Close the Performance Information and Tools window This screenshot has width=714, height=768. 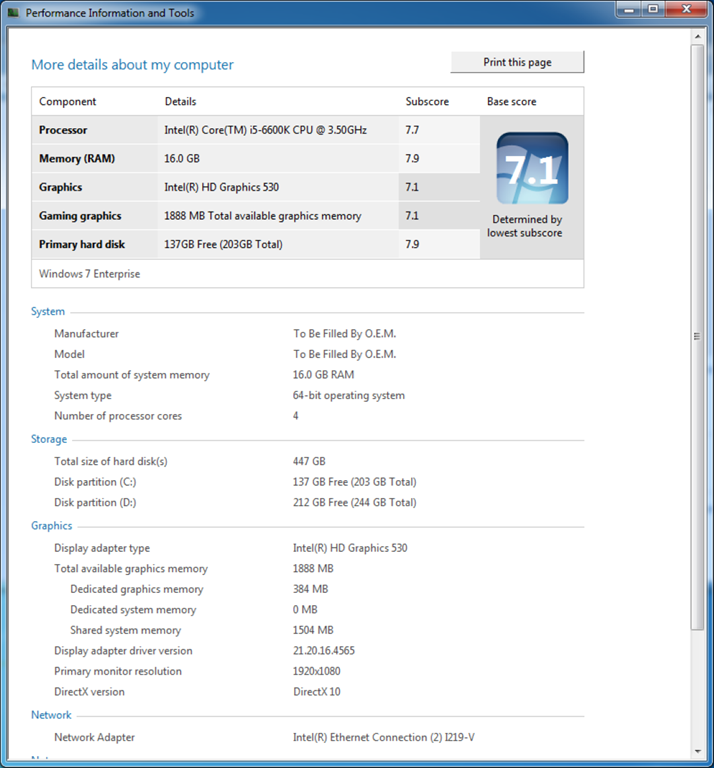(686, 9)
